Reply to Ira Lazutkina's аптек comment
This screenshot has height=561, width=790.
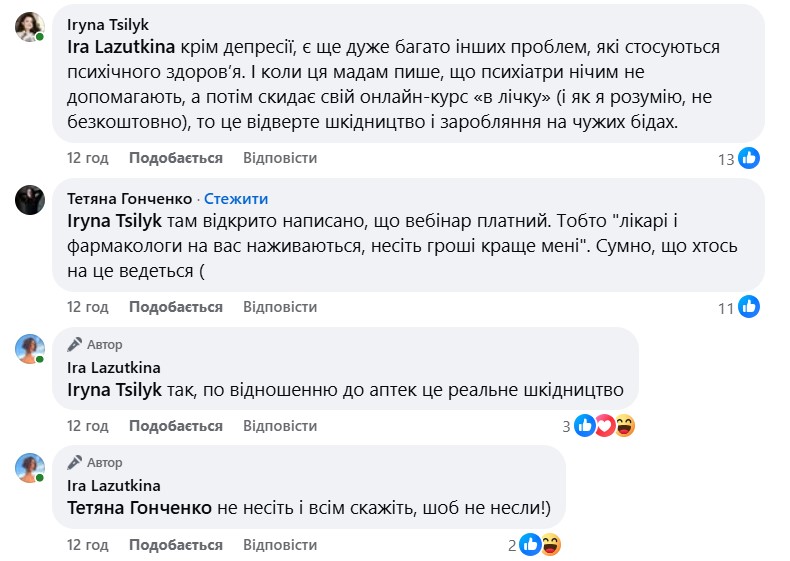280,426
